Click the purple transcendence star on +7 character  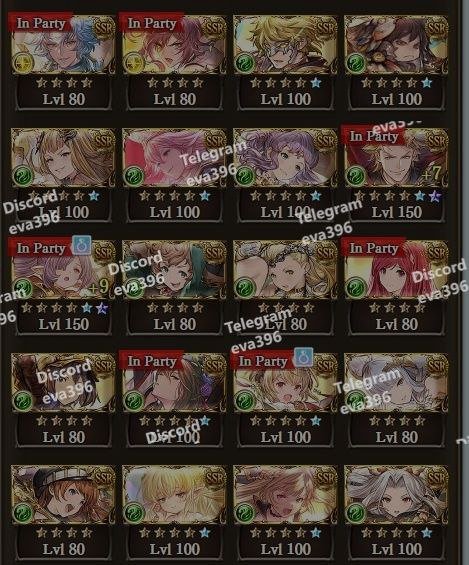(434, 196)
